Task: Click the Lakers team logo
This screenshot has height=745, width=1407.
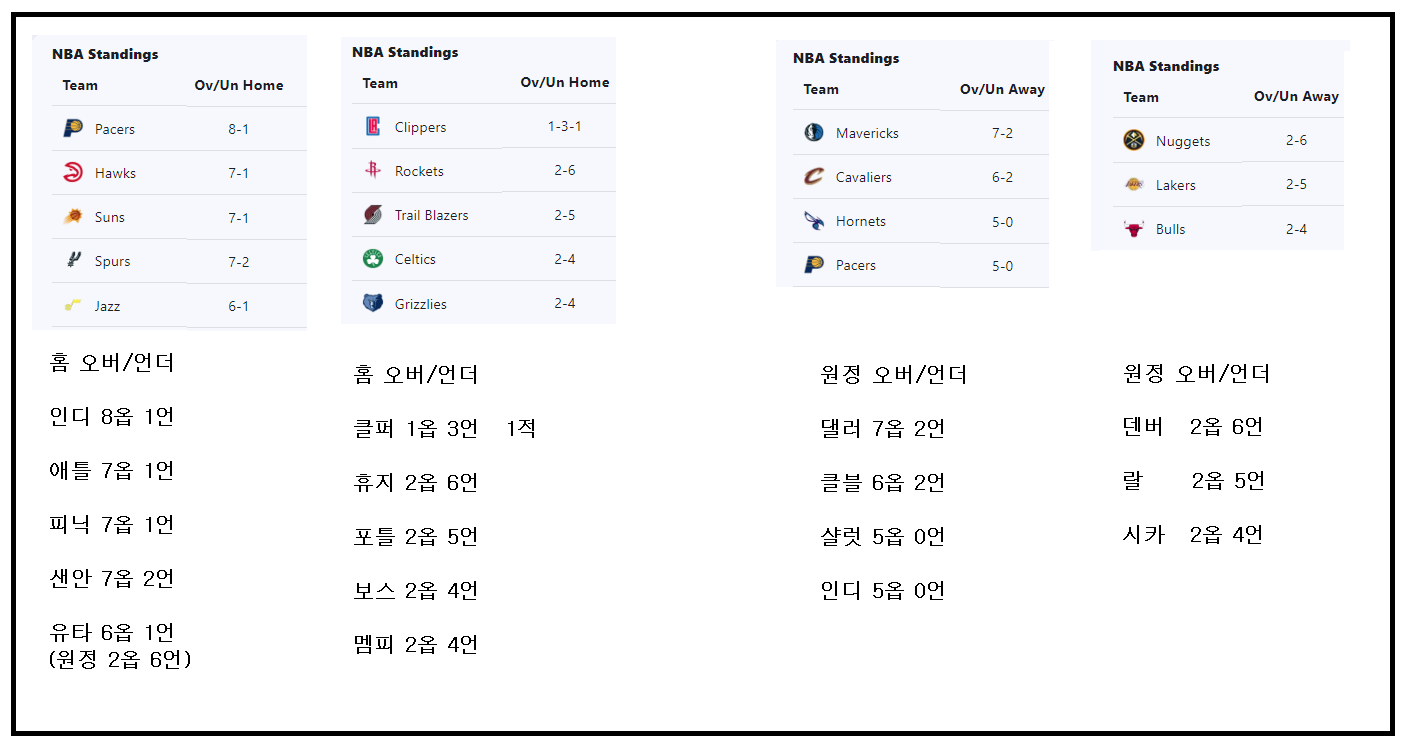Action: (x=1134, y=185)
